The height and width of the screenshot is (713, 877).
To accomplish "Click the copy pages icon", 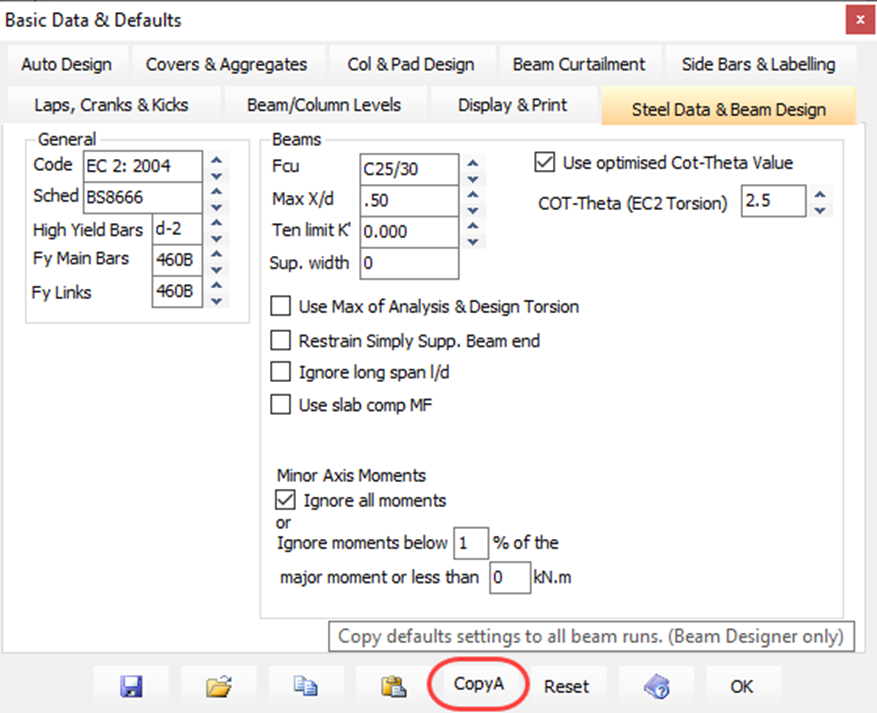I will pos(306,686).
